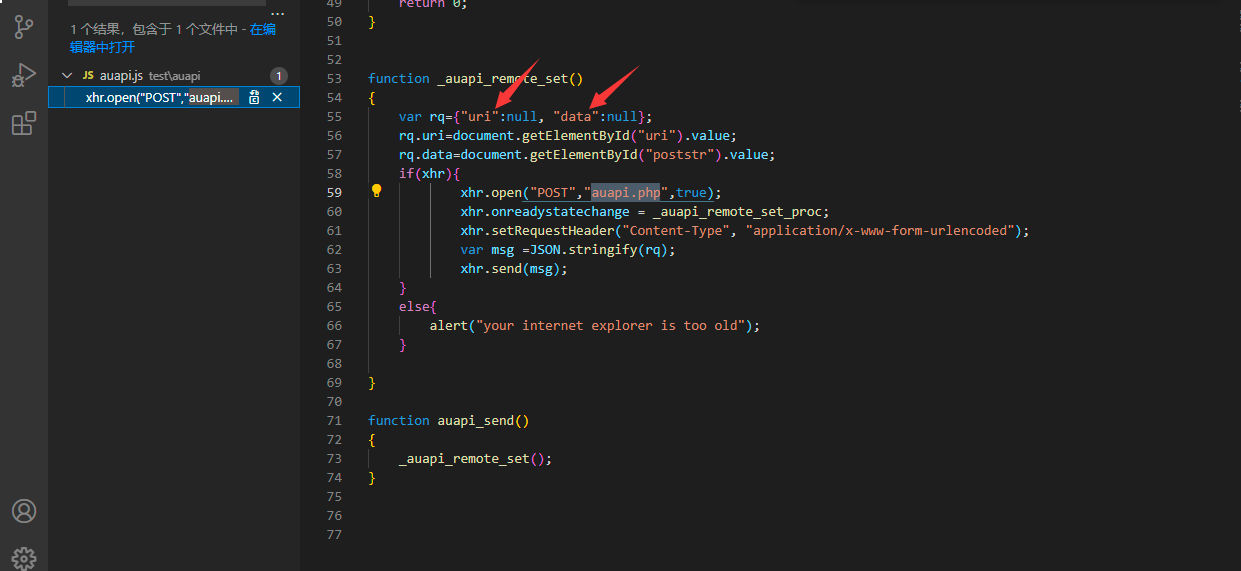Image resolution: width=1241 pixels, height=571 pixels.
Task: Click the 'else{' keyword on line 65
Action: (x=418, y=306)
